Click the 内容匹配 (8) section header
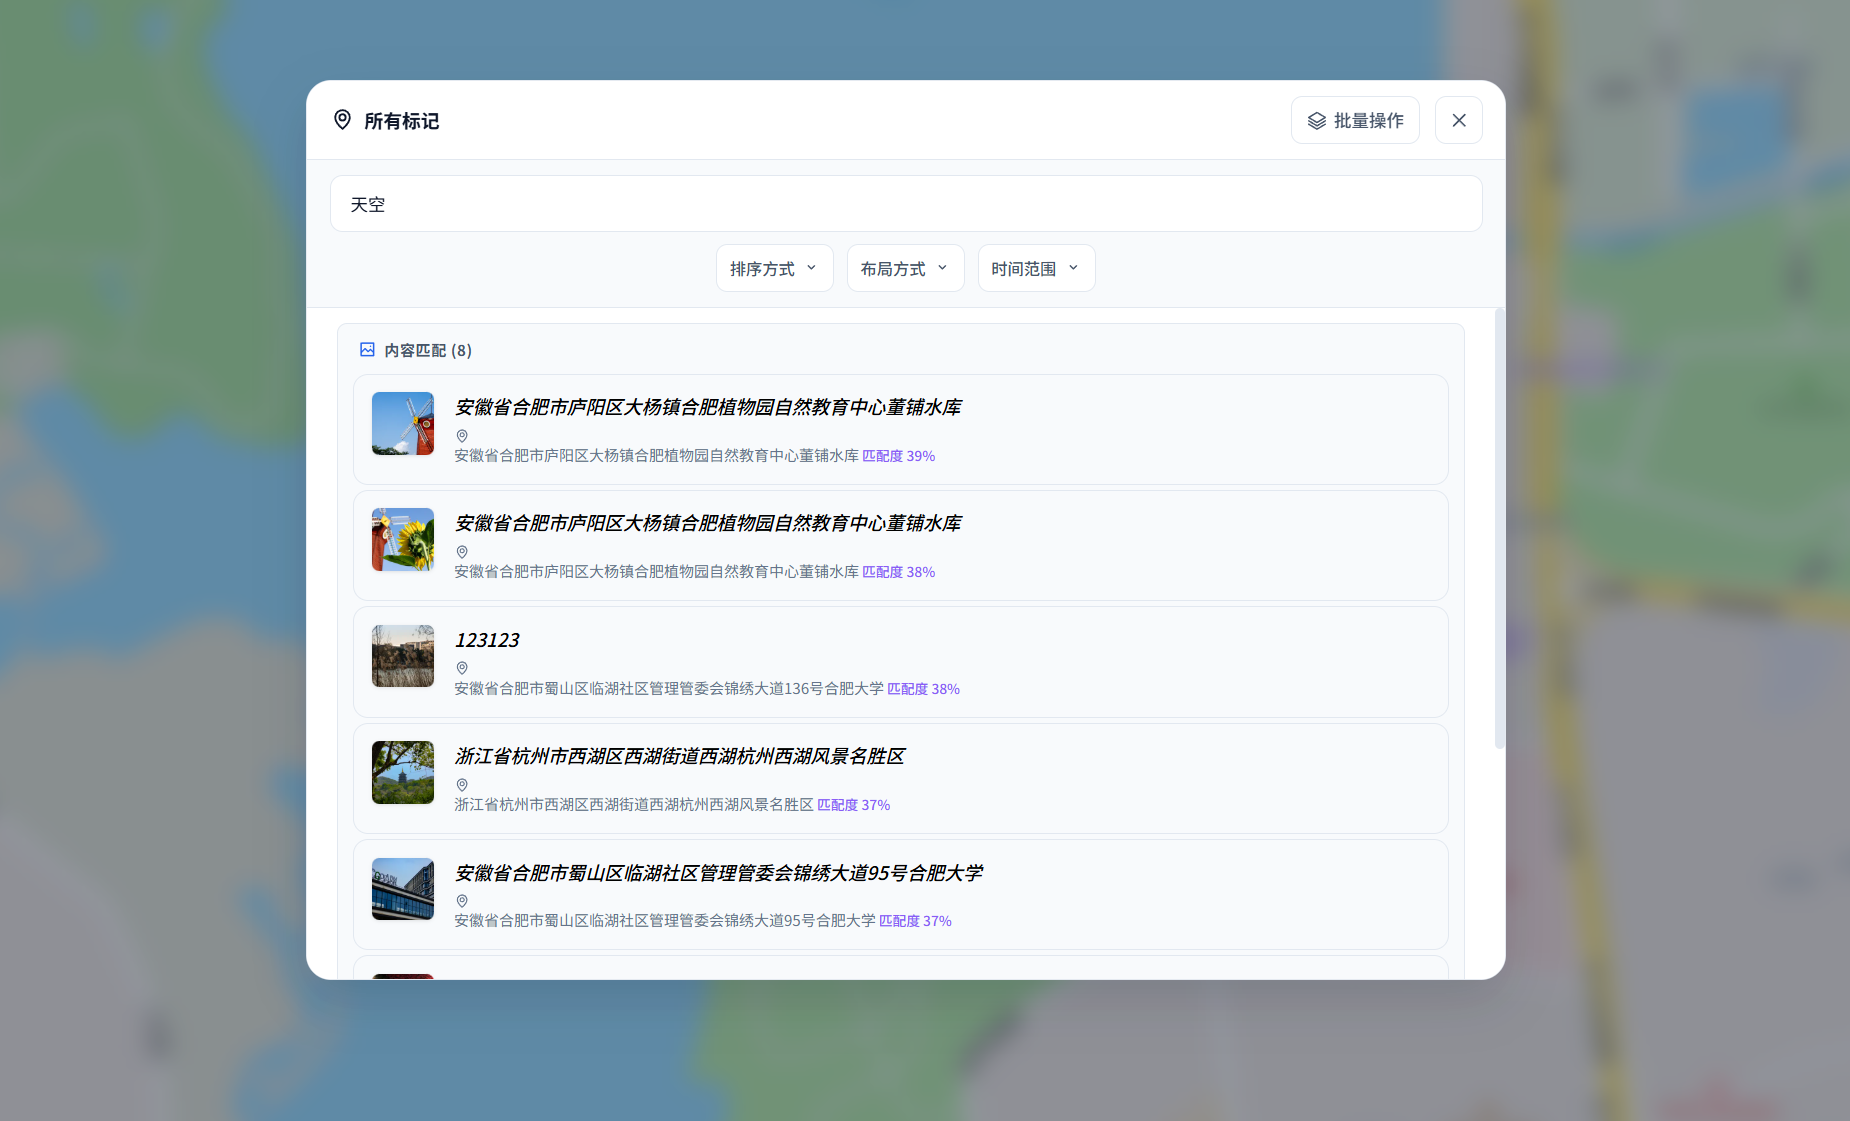This screenshot has height=1121, width=1850. 428,350
